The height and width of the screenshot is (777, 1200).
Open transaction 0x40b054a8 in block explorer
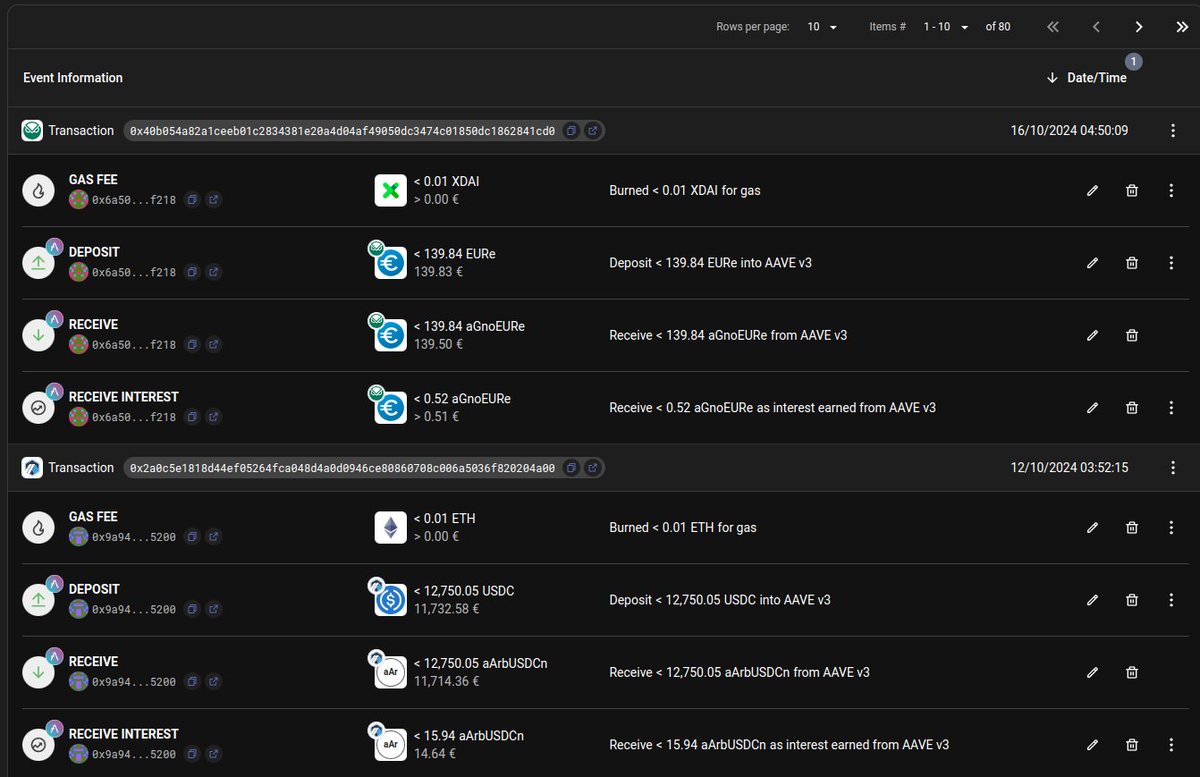pos(592,131)
